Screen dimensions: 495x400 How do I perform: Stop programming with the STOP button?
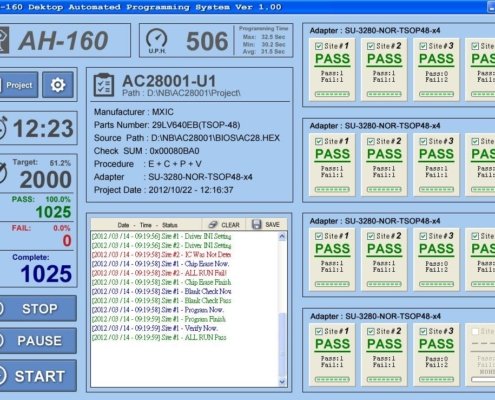38,309
